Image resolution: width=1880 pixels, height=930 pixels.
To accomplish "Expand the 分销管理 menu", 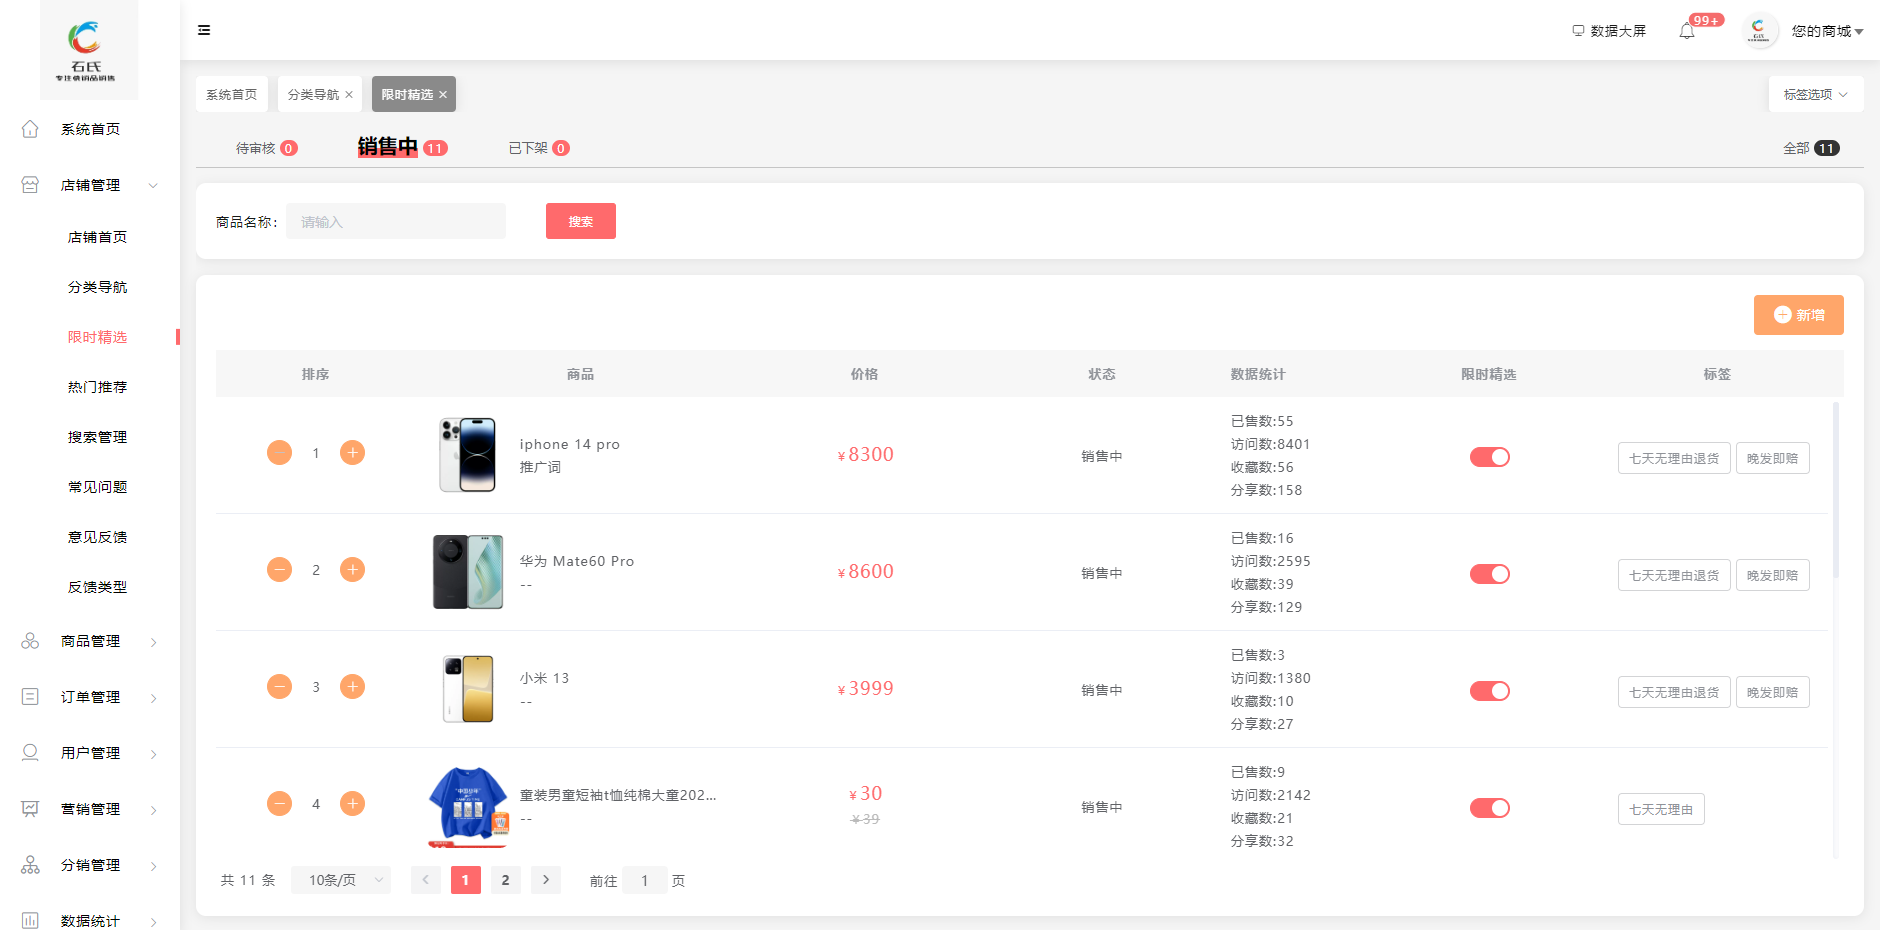I will click(x=90, y=865).
